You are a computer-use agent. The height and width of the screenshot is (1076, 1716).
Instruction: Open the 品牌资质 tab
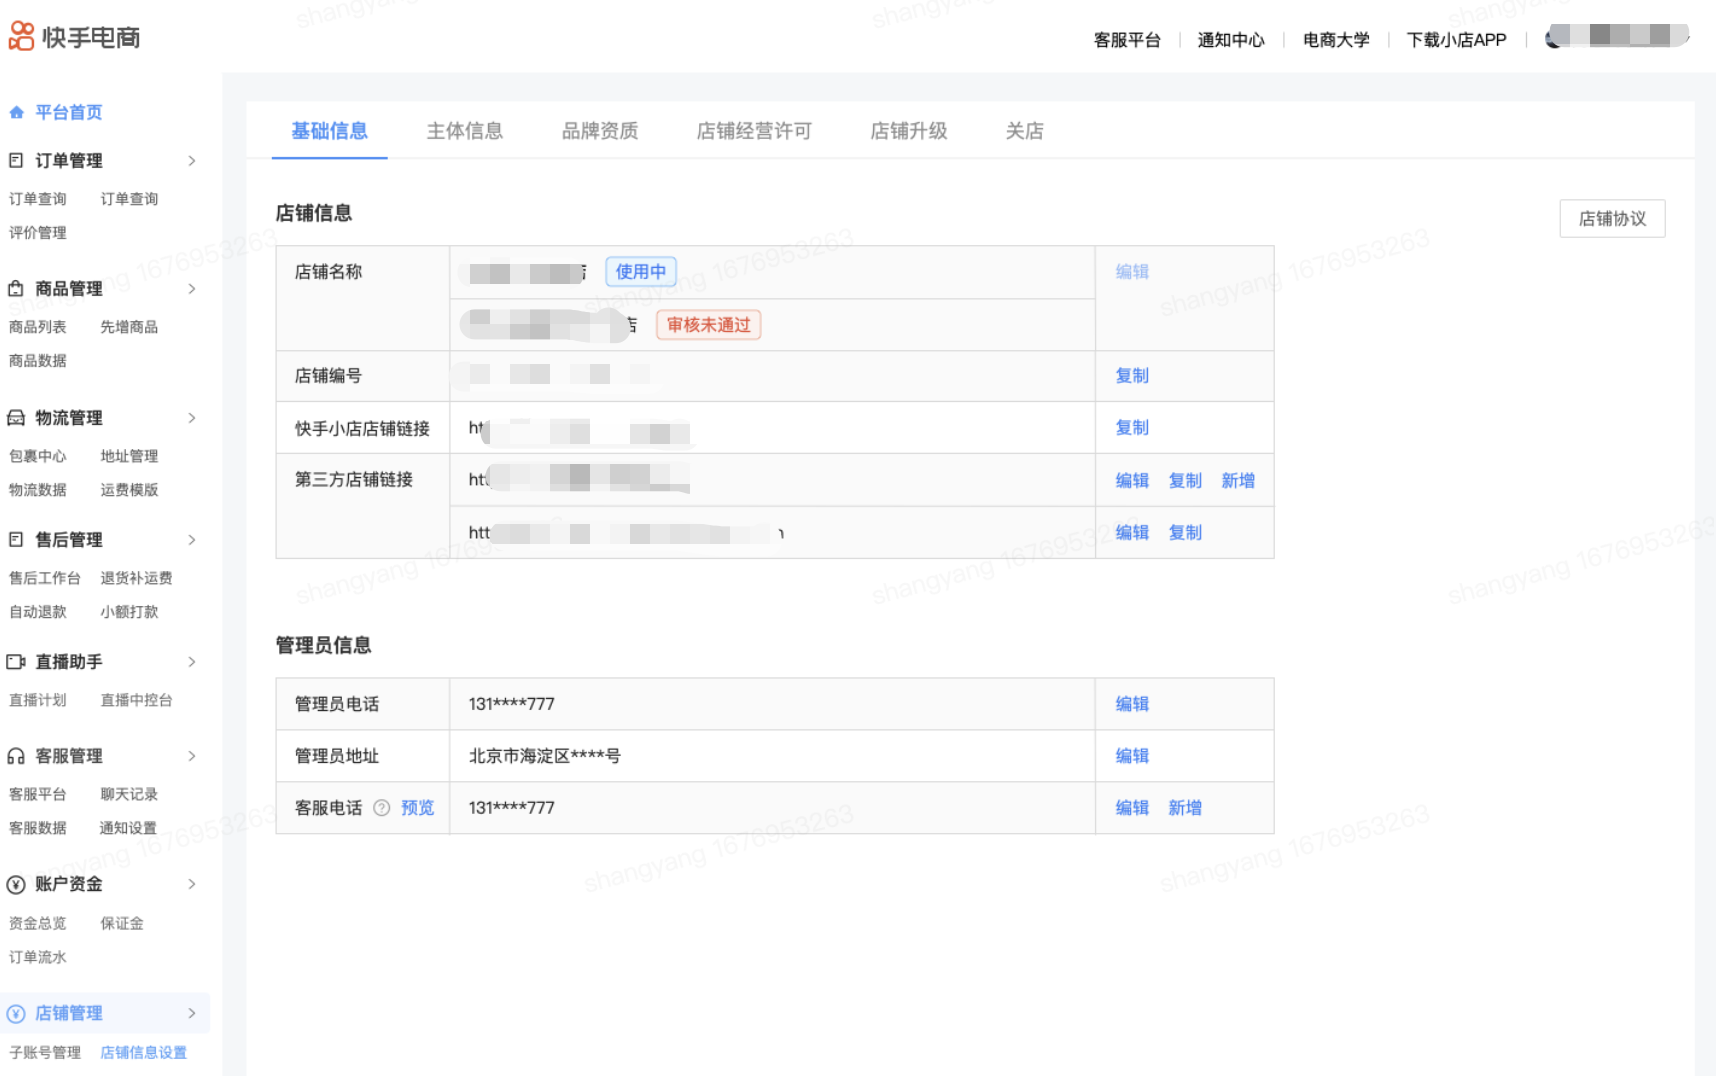point(599,131)
